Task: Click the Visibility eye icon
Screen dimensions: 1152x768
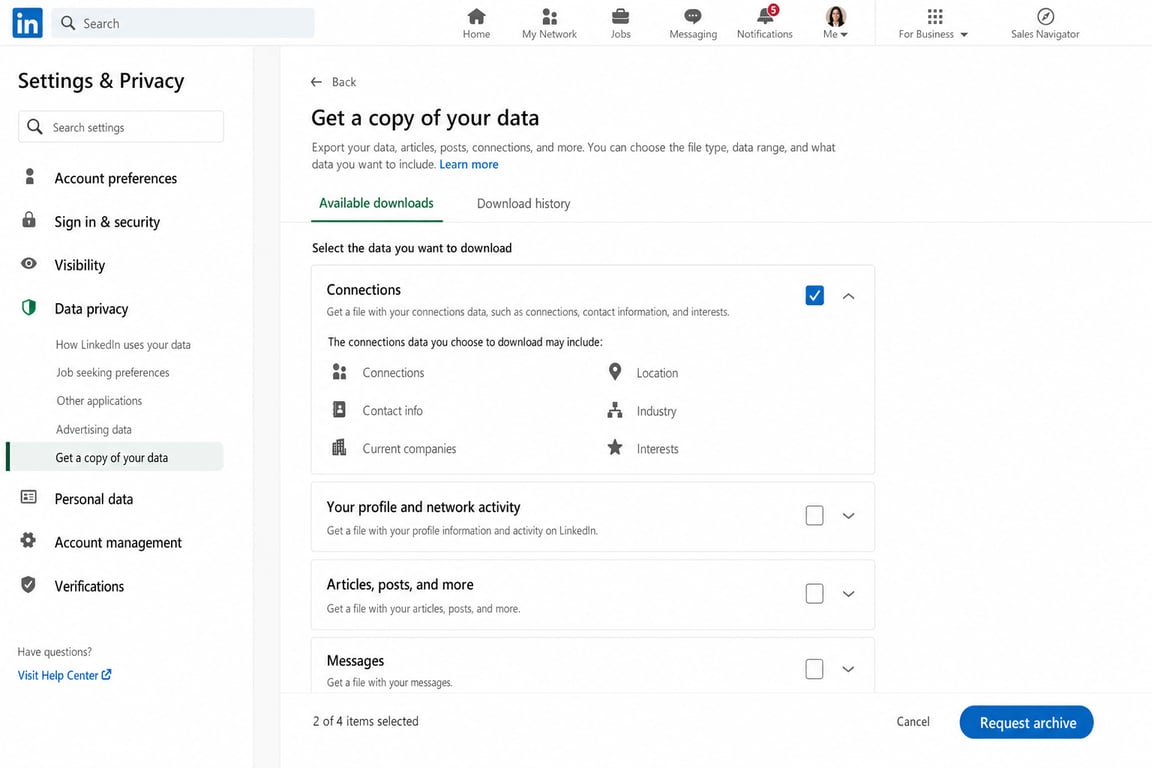Action: coord(29,263)
